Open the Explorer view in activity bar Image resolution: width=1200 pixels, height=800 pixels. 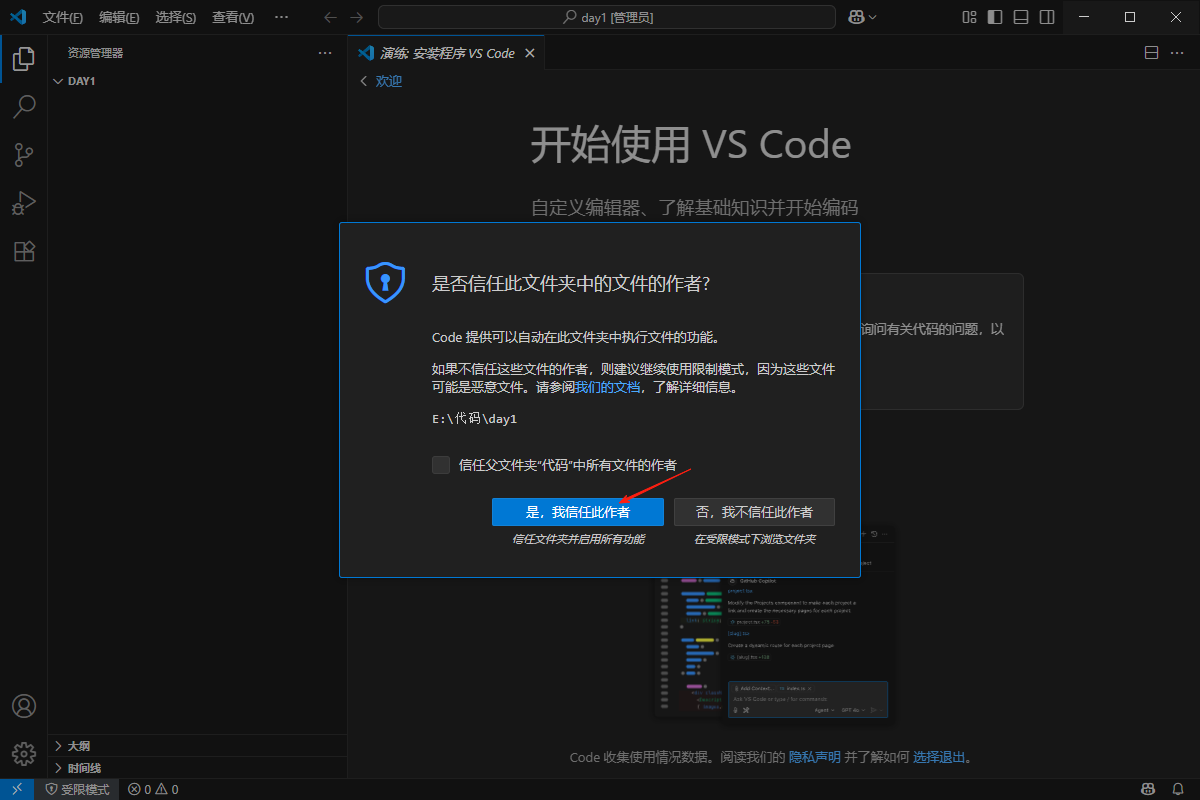[24, 59]
